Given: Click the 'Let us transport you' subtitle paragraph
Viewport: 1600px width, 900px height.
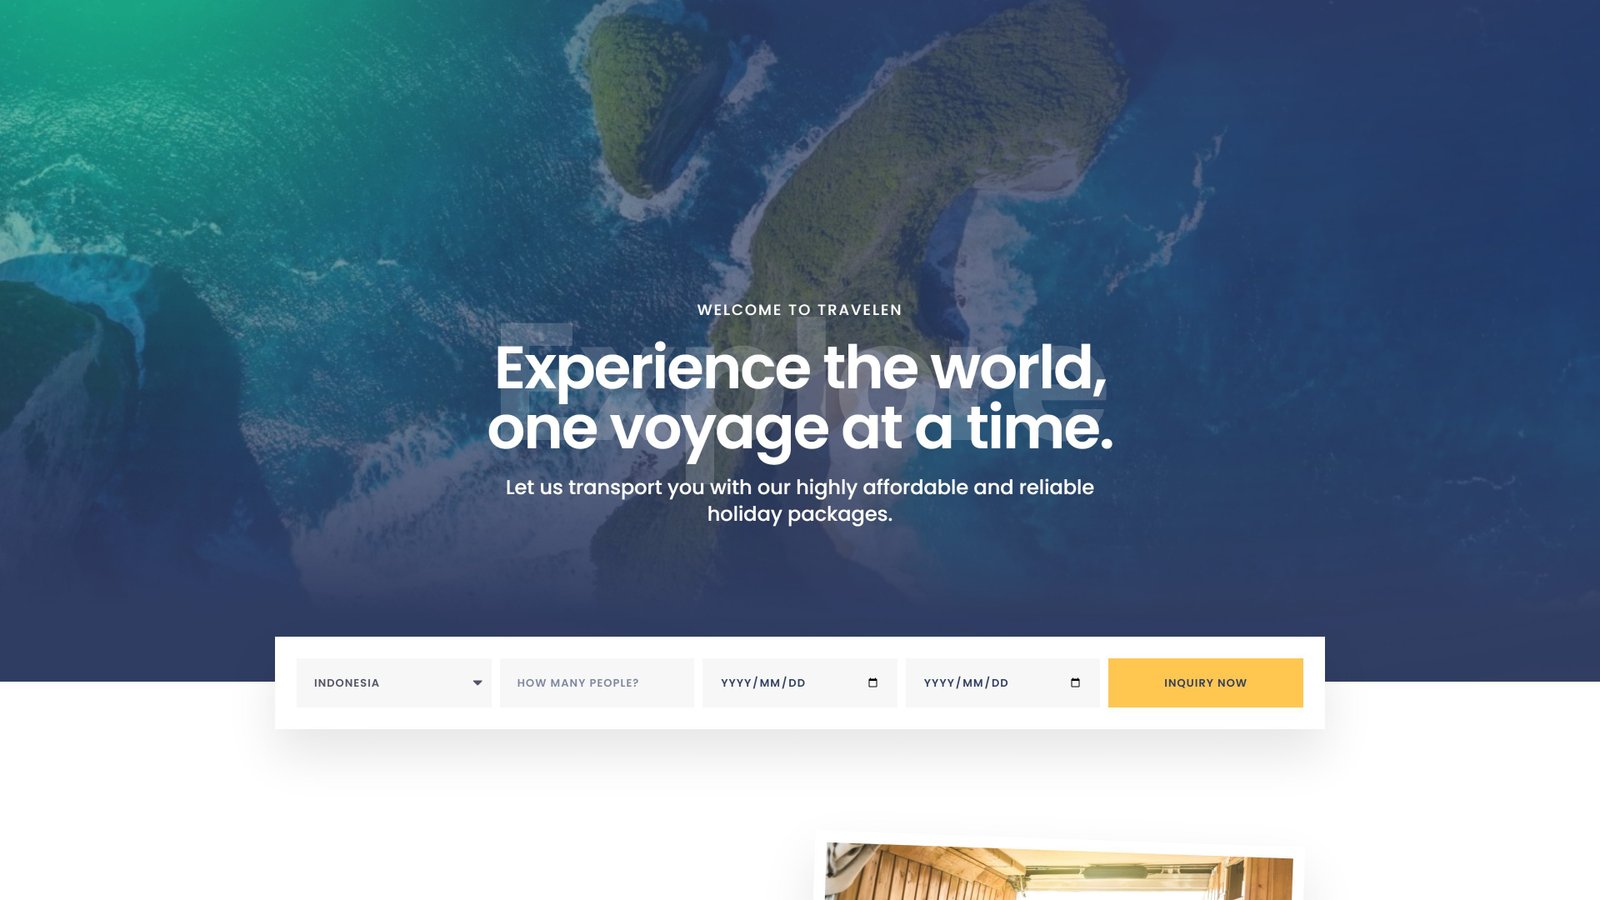Looking at the screenshot, I should pyautogui.click(x=799, y=500).
